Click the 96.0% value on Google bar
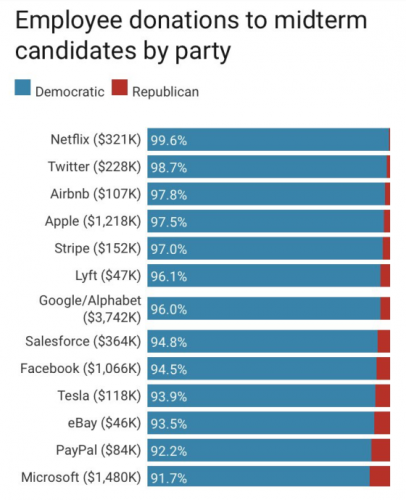406x500 pixels. tap(169, 310)
